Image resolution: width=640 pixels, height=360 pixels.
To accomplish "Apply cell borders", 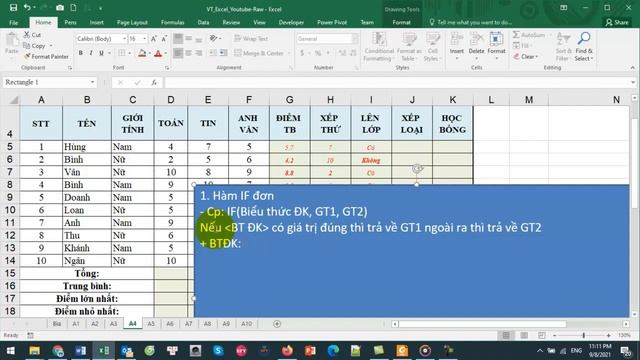I will 122,53.
